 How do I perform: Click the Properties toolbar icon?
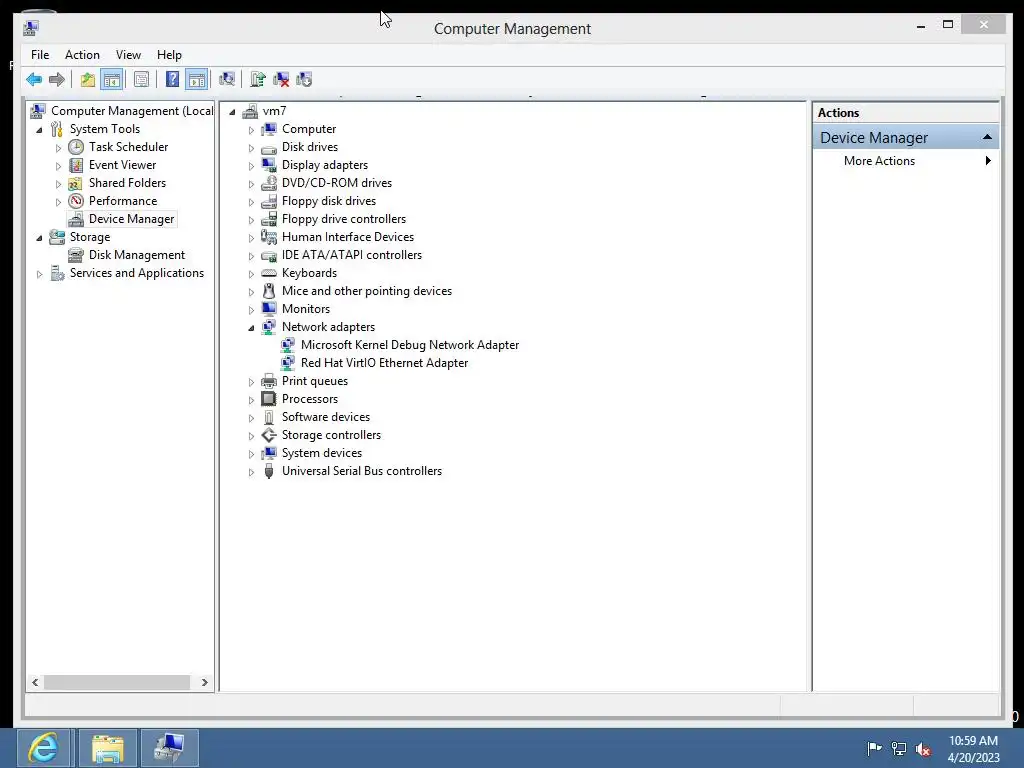141,80
